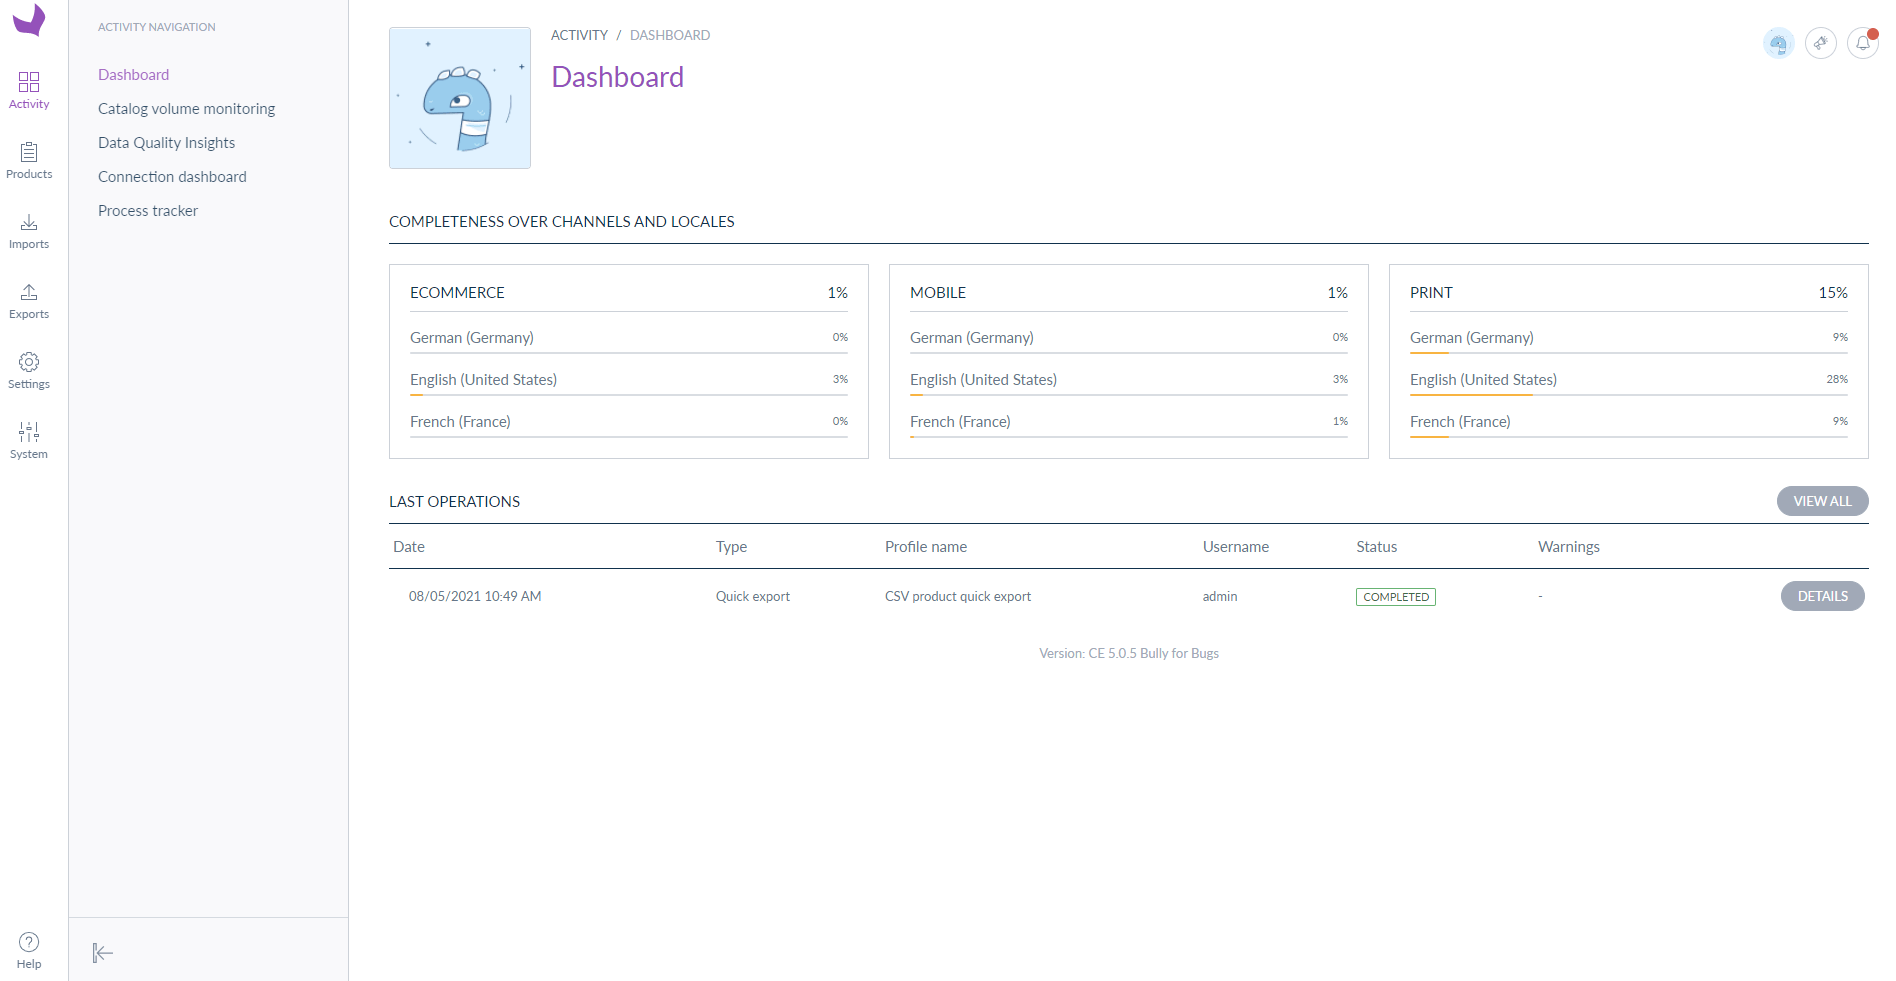Collapse the activity navigation panel

pos(102,953)
